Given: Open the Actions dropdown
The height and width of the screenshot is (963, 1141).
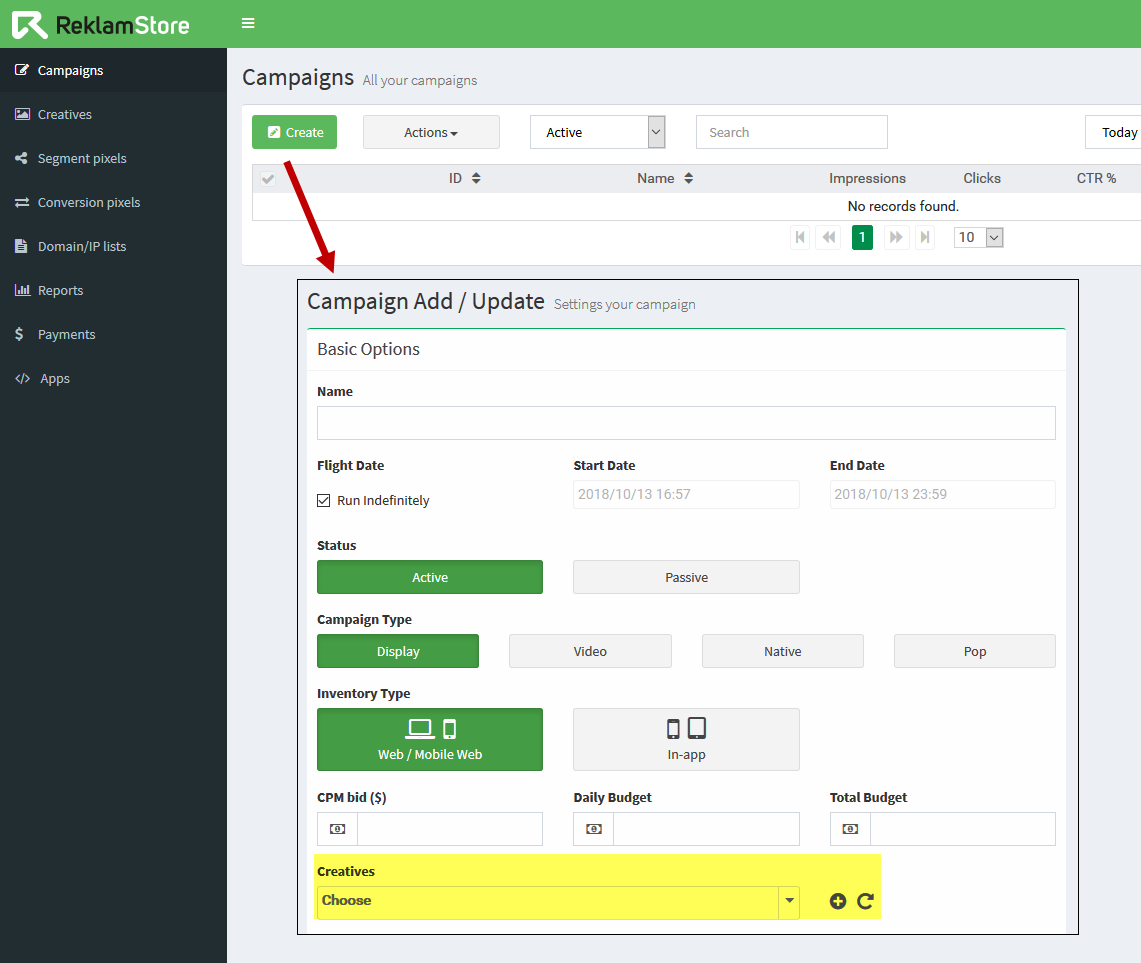Looking at the screenshot, I should click(431, 132).
